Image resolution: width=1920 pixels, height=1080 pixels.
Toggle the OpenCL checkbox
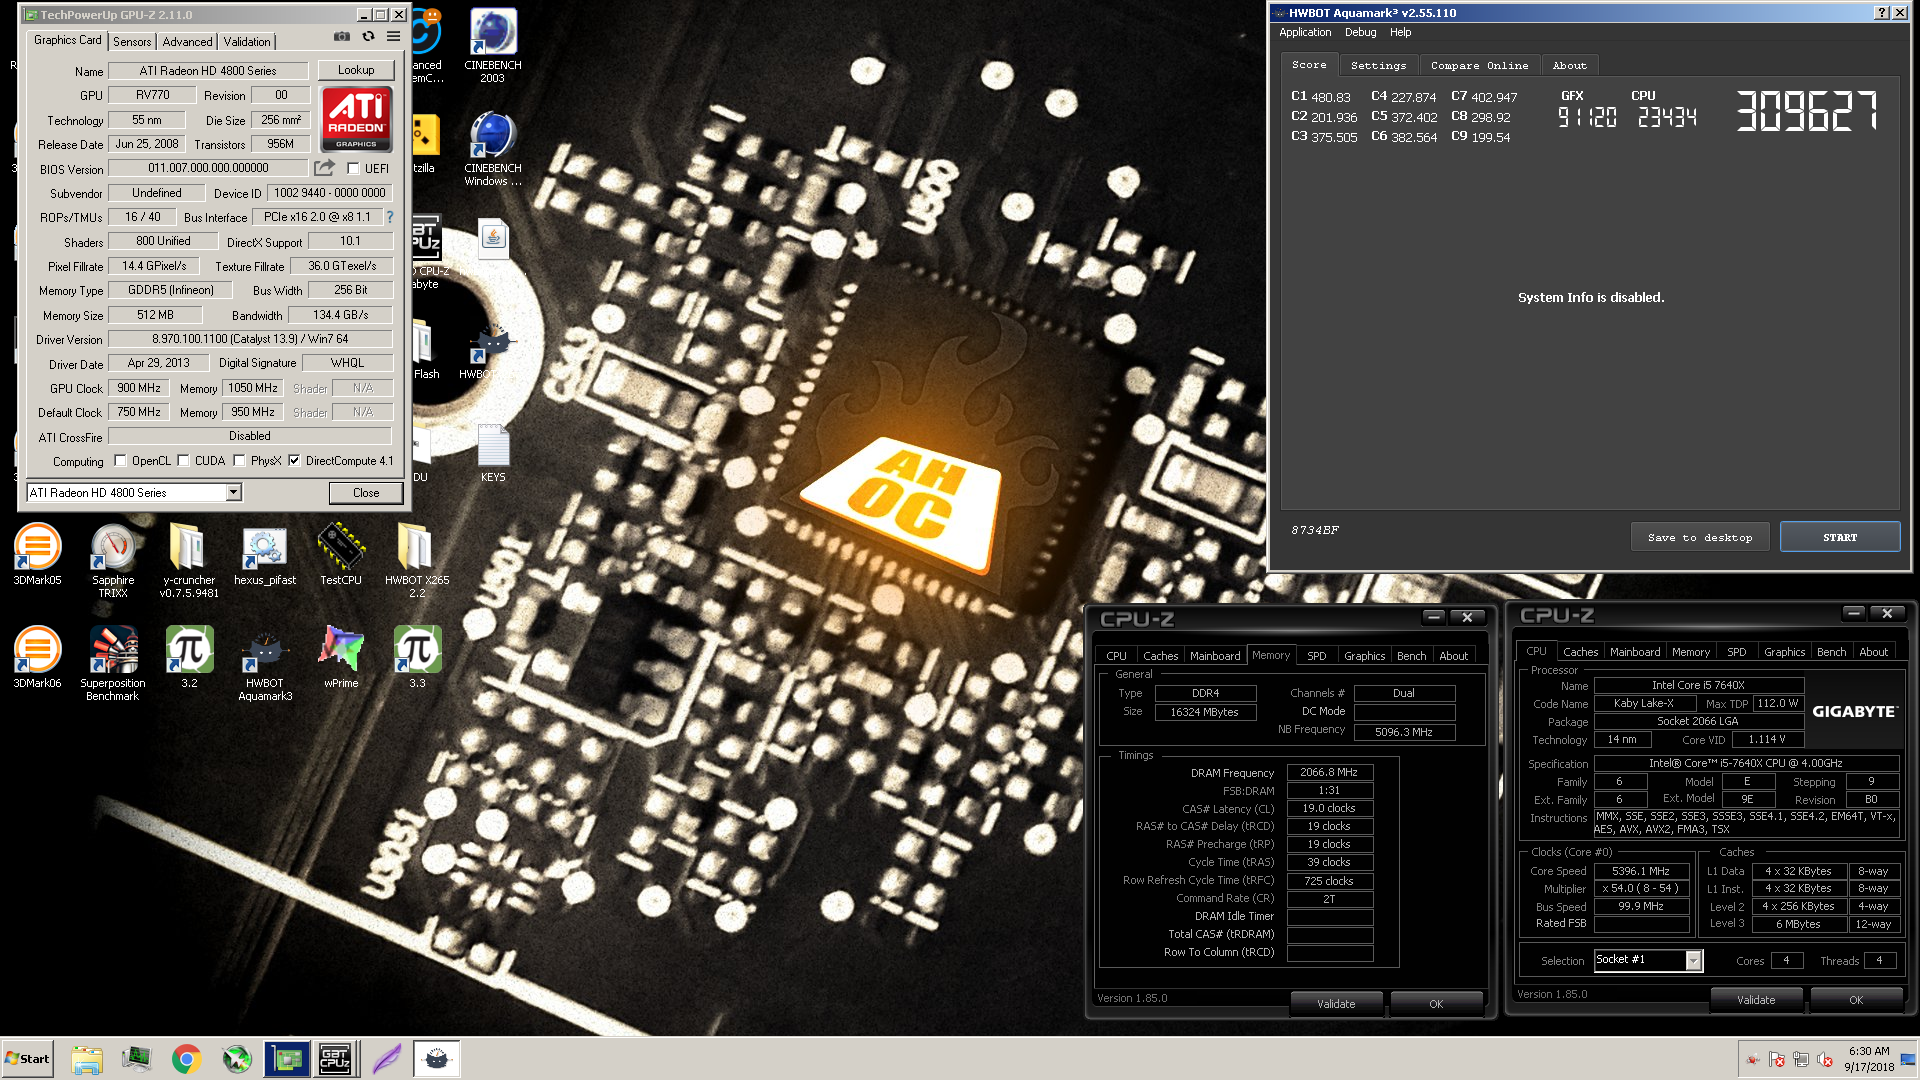click(120, 461)
